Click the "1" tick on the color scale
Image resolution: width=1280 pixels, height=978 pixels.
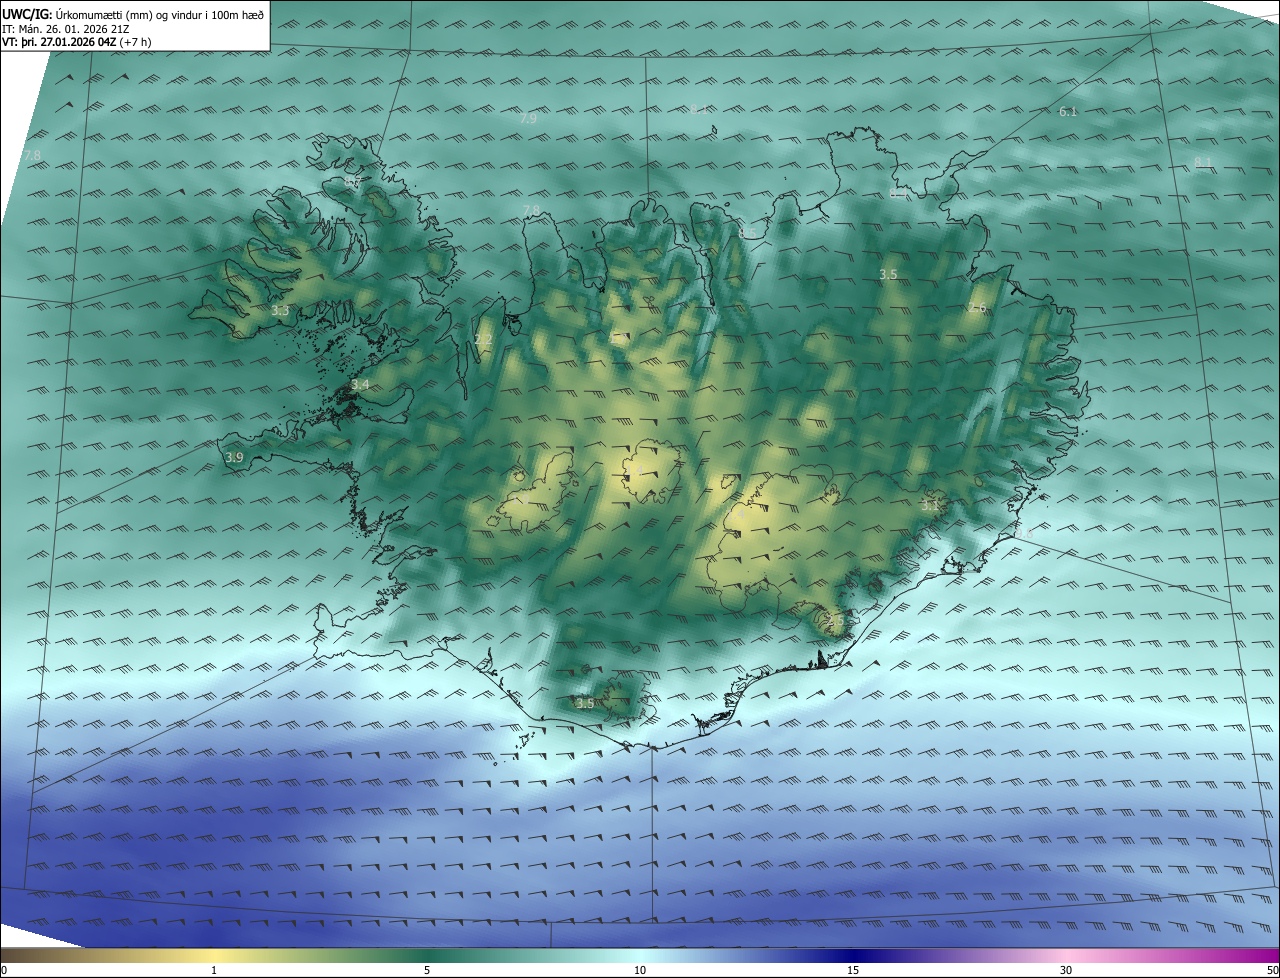tap(214, 970)
